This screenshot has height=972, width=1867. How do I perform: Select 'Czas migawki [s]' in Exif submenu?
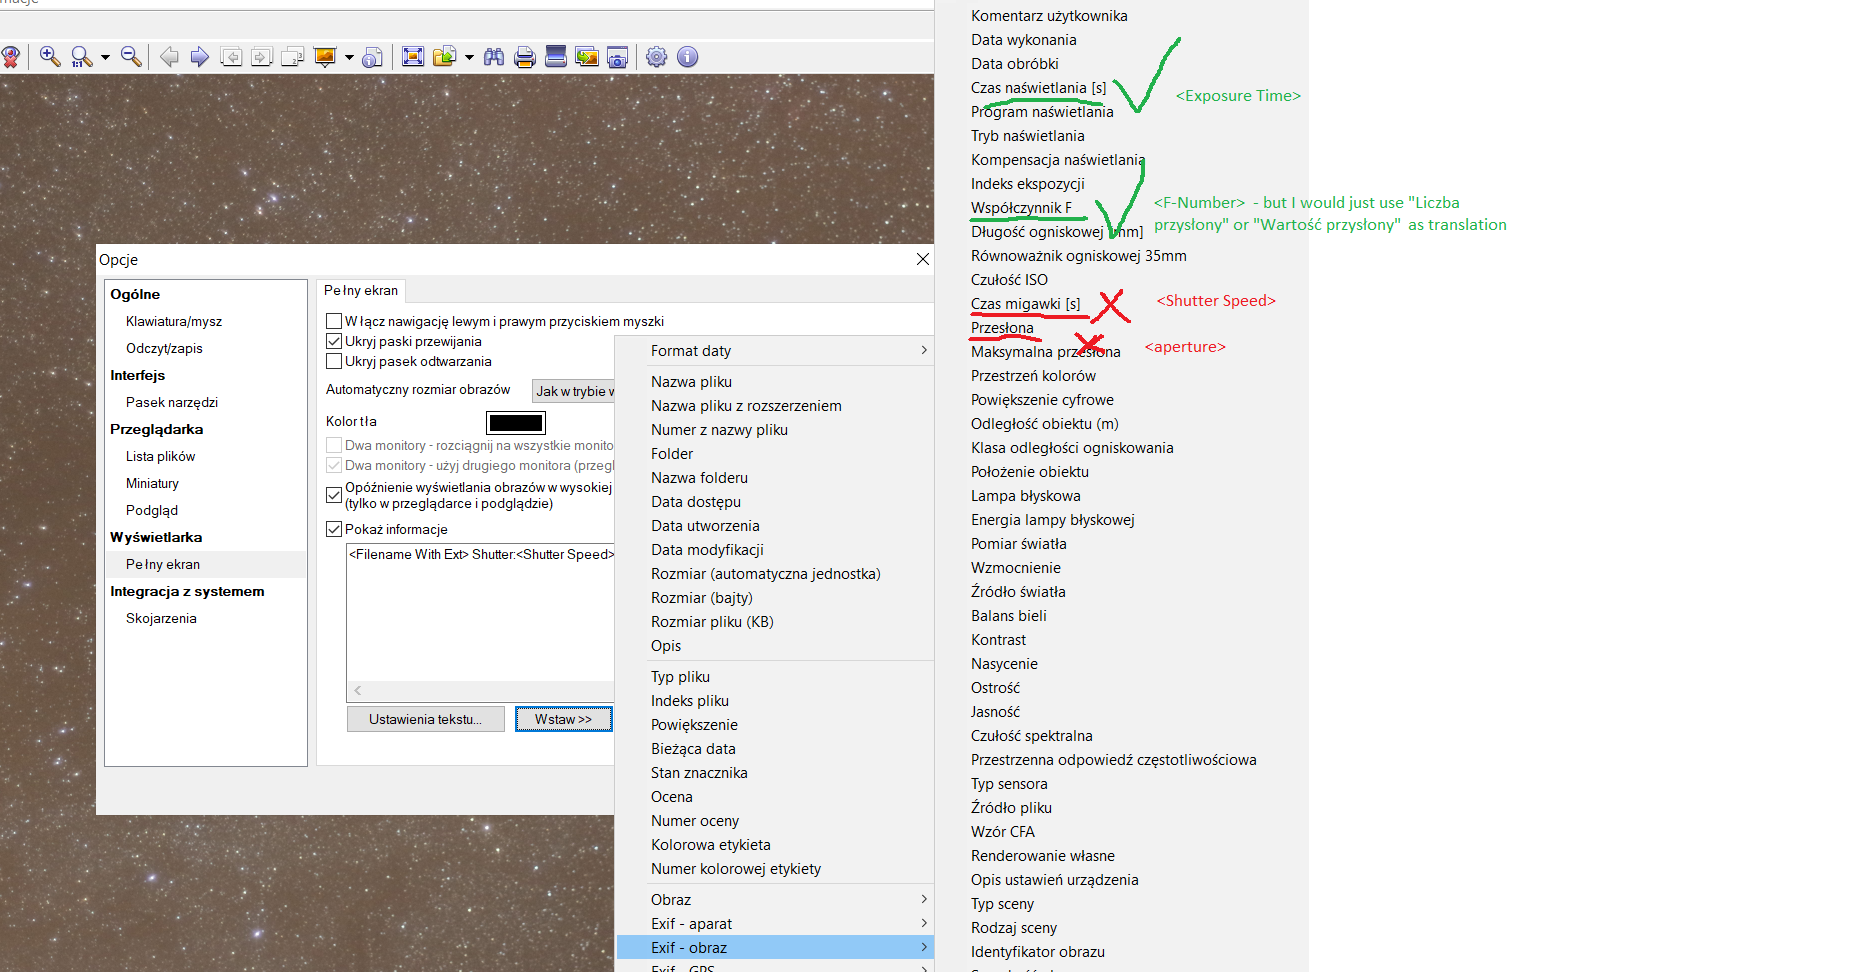point(1025,304)
